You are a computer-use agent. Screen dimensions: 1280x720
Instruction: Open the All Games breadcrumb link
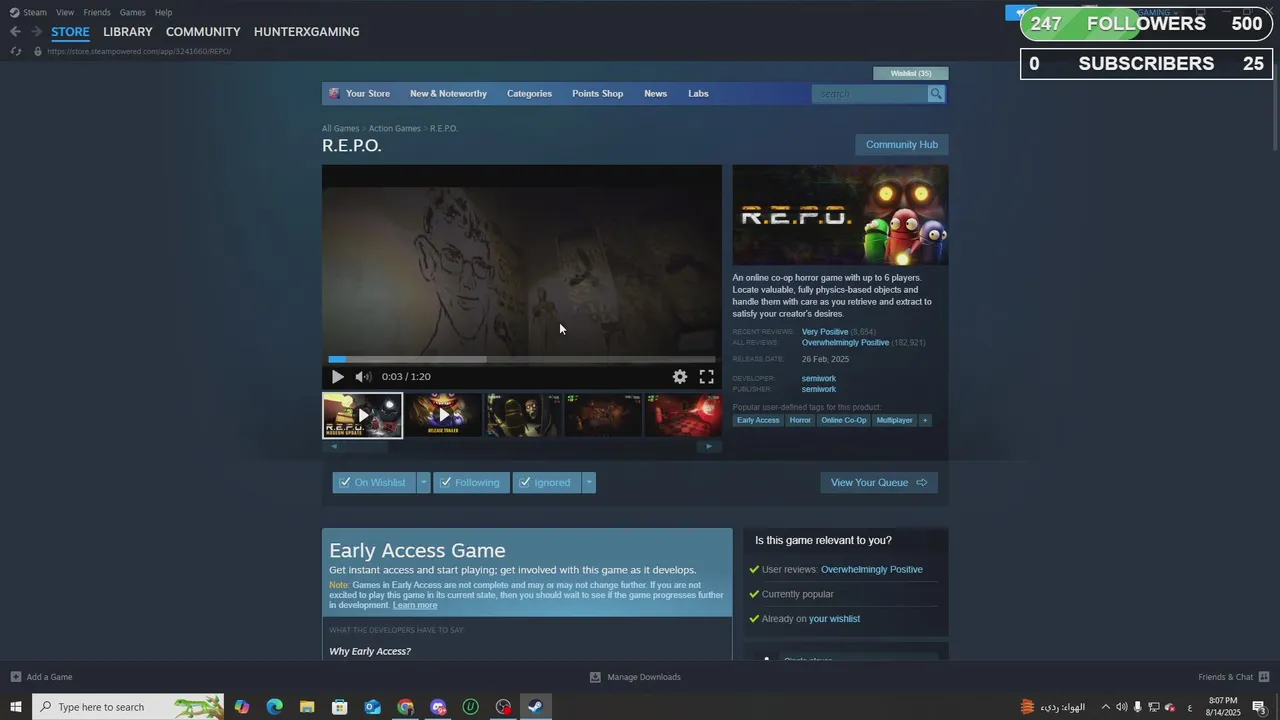(340, 129)
